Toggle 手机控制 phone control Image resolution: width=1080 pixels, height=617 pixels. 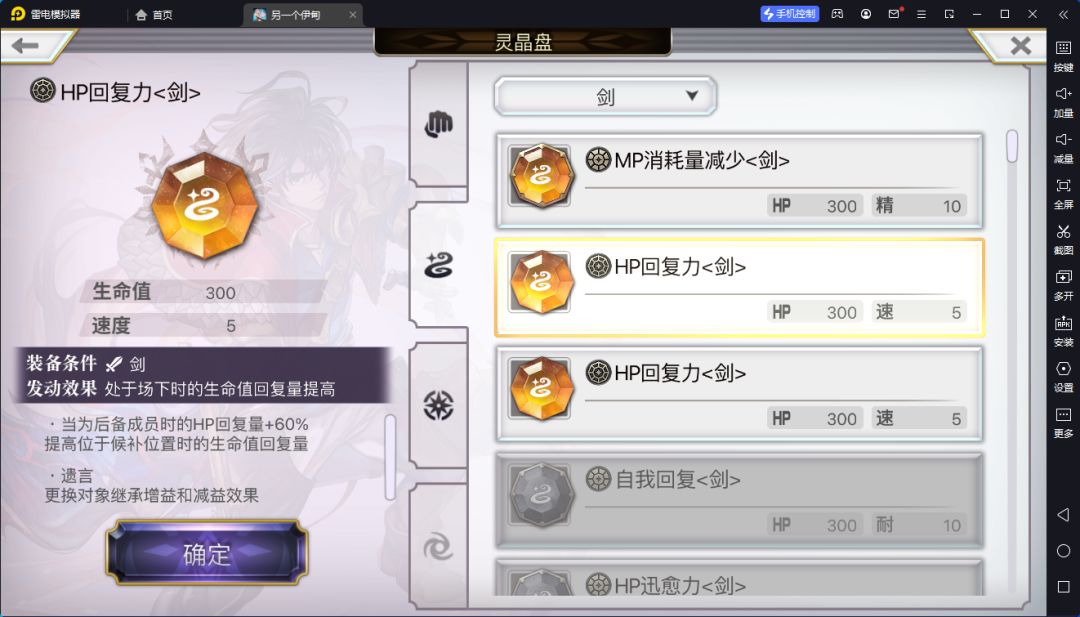click(789, 14)
